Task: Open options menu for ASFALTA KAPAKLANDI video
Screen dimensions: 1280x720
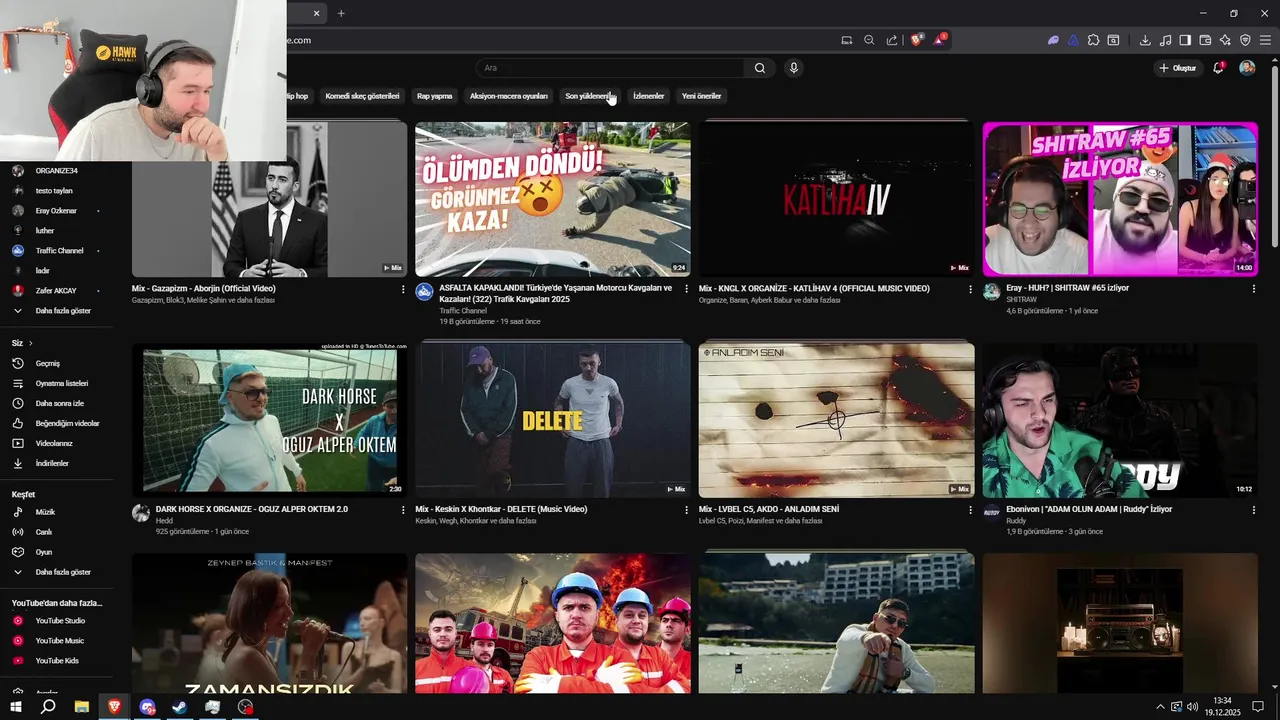Action: [686, 289]
